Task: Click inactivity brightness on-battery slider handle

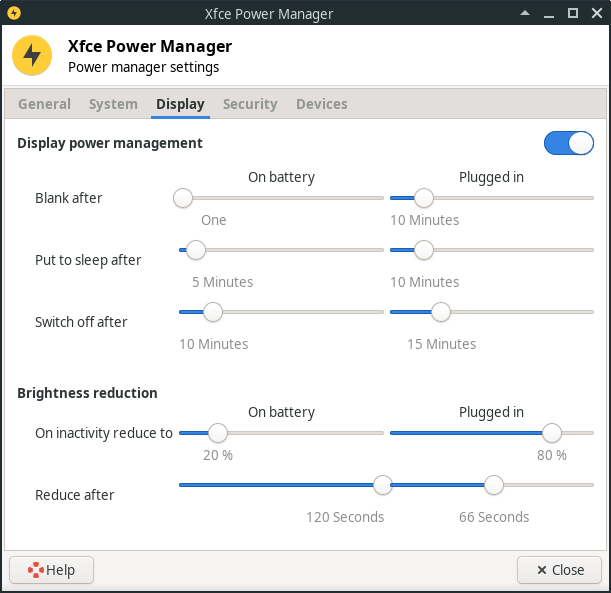Action: click(x=218, y=433)
